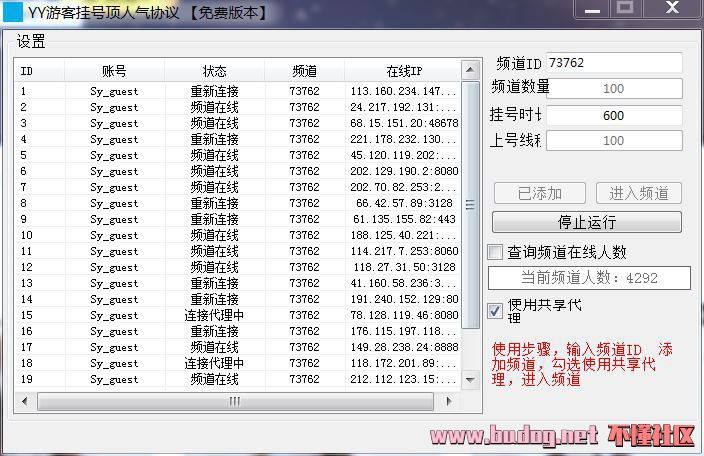This screenshot has width=704, height=456.
Task: Click the list's scroll up arrow
Action: [470, 70]
